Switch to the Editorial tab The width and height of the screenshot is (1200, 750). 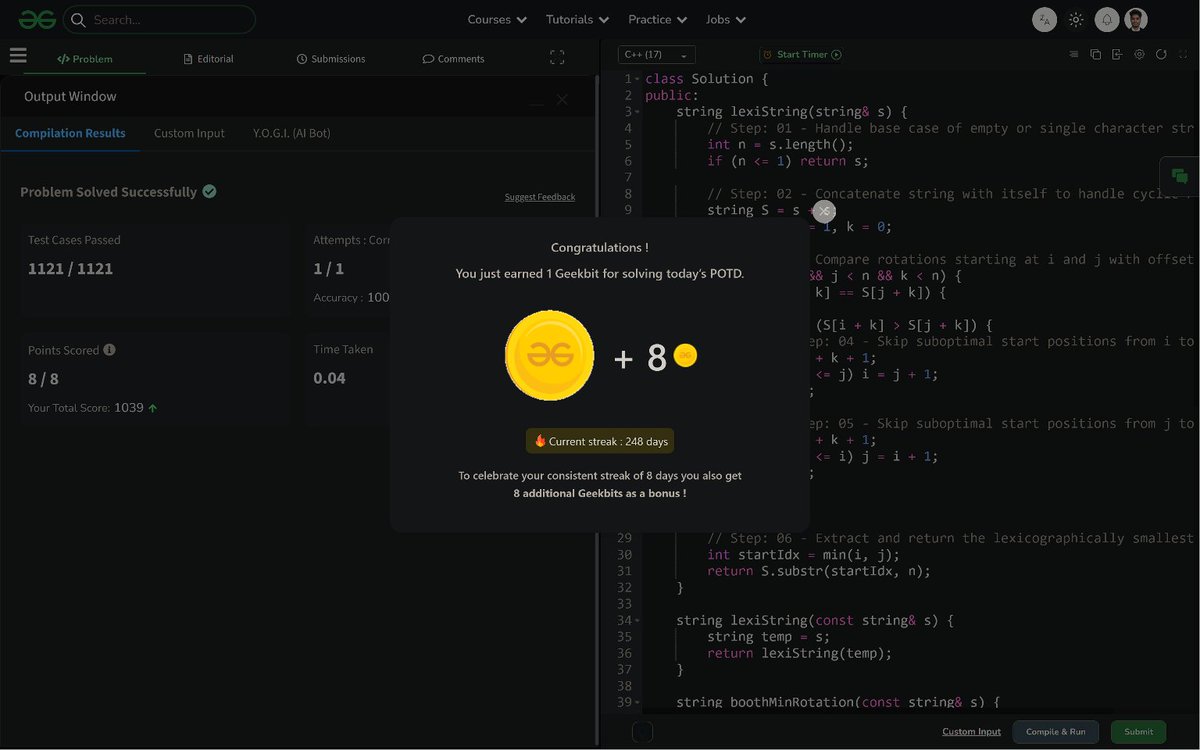click(x=208, y=59)
